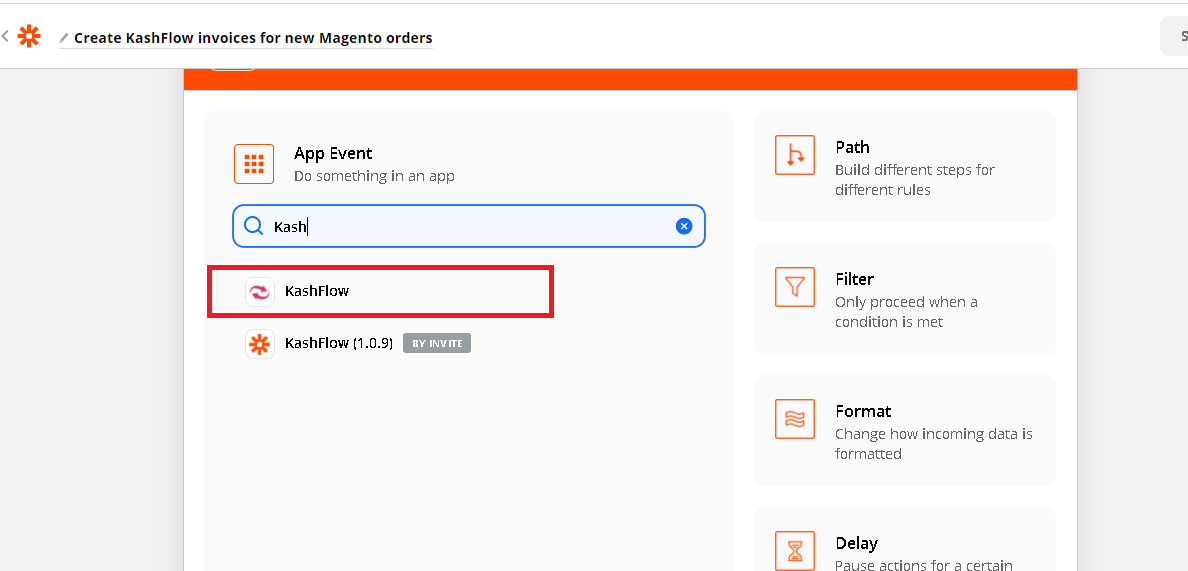
Task: Open the Path step title
Action: pyautogui.click(x=852, y=147)
